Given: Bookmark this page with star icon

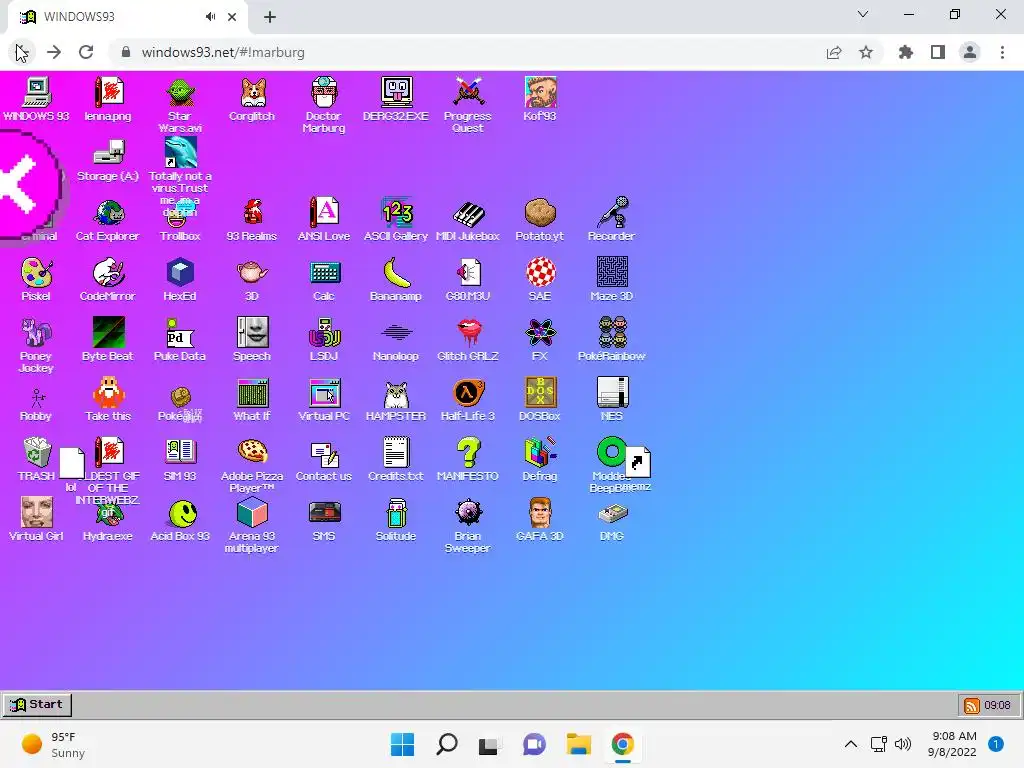Looking at the screenshot, I should click(x=866, y=52).
